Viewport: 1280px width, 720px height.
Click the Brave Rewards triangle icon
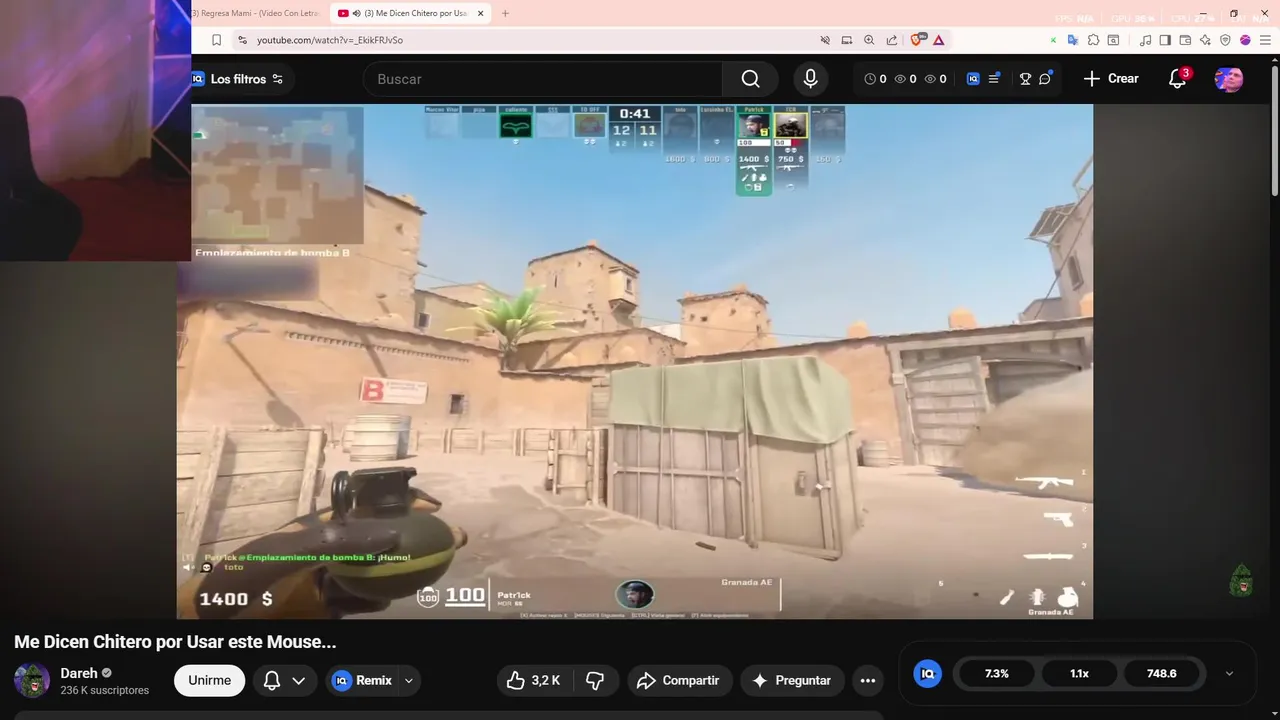click(x=938, y=40)
